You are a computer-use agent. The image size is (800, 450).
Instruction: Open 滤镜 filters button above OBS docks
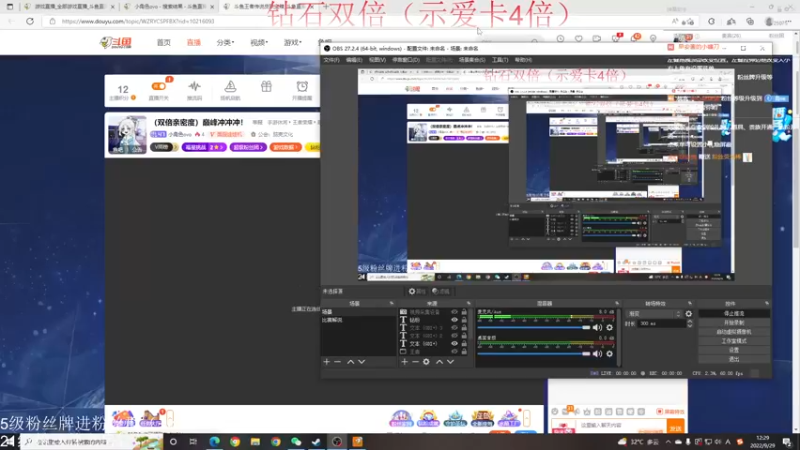click(x=441, y=291)
